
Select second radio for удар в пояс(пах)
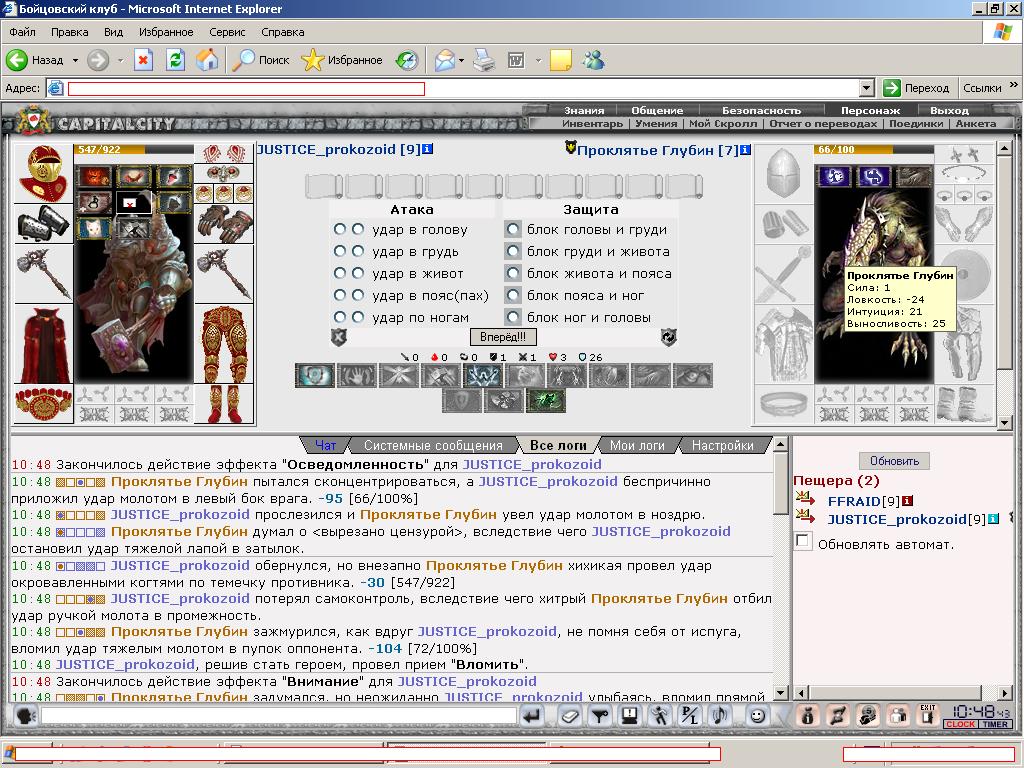coord(358,295)
